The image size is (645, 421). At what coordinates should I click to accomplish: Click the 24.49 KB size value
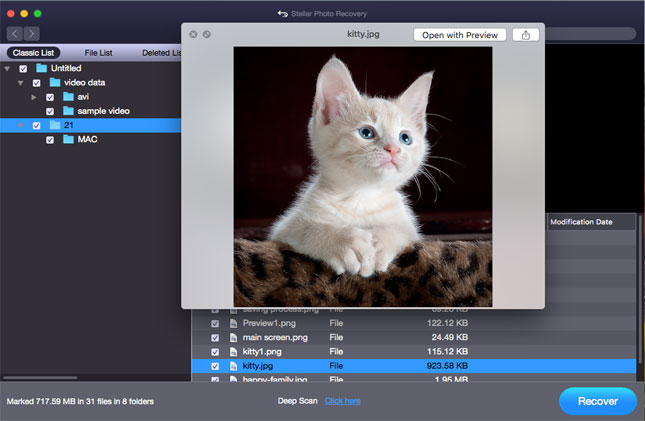450,337
